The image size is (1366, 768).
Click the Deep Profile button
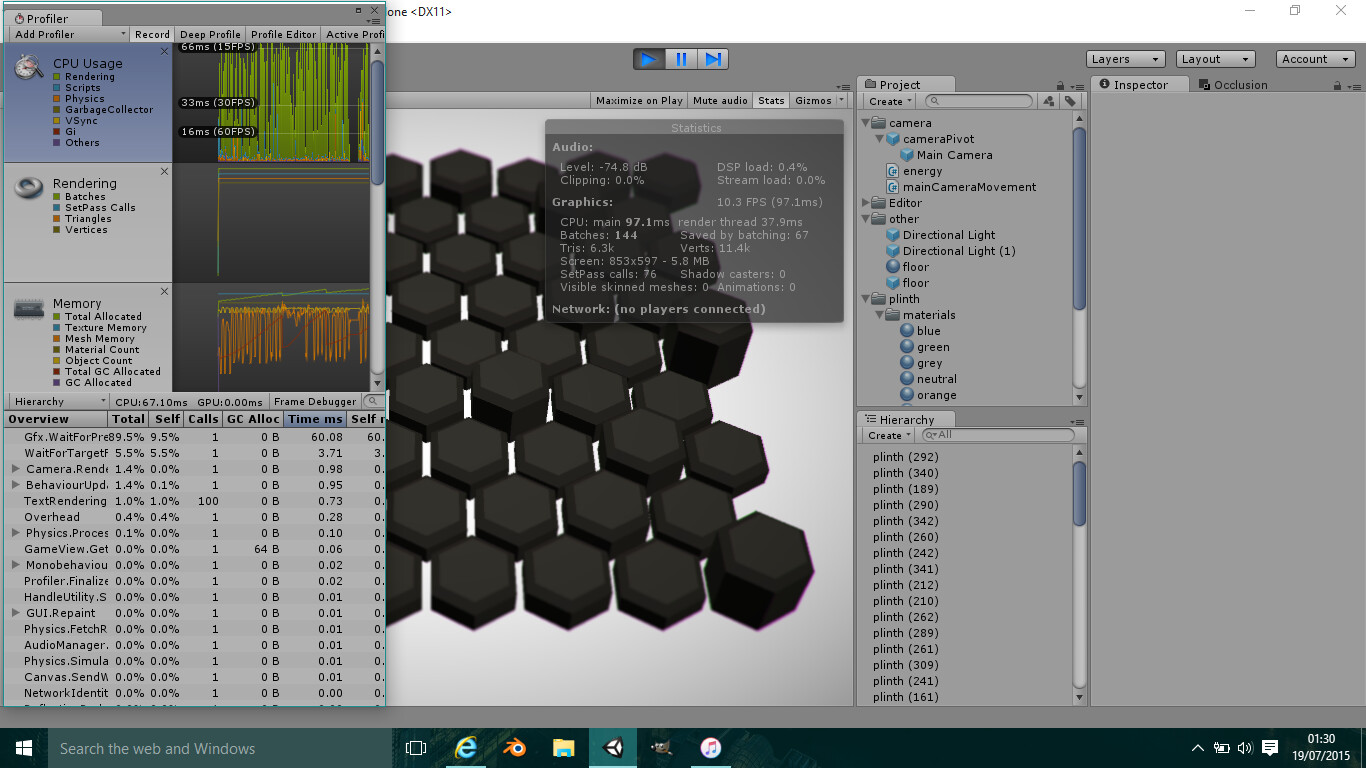(x=210, y=34)
